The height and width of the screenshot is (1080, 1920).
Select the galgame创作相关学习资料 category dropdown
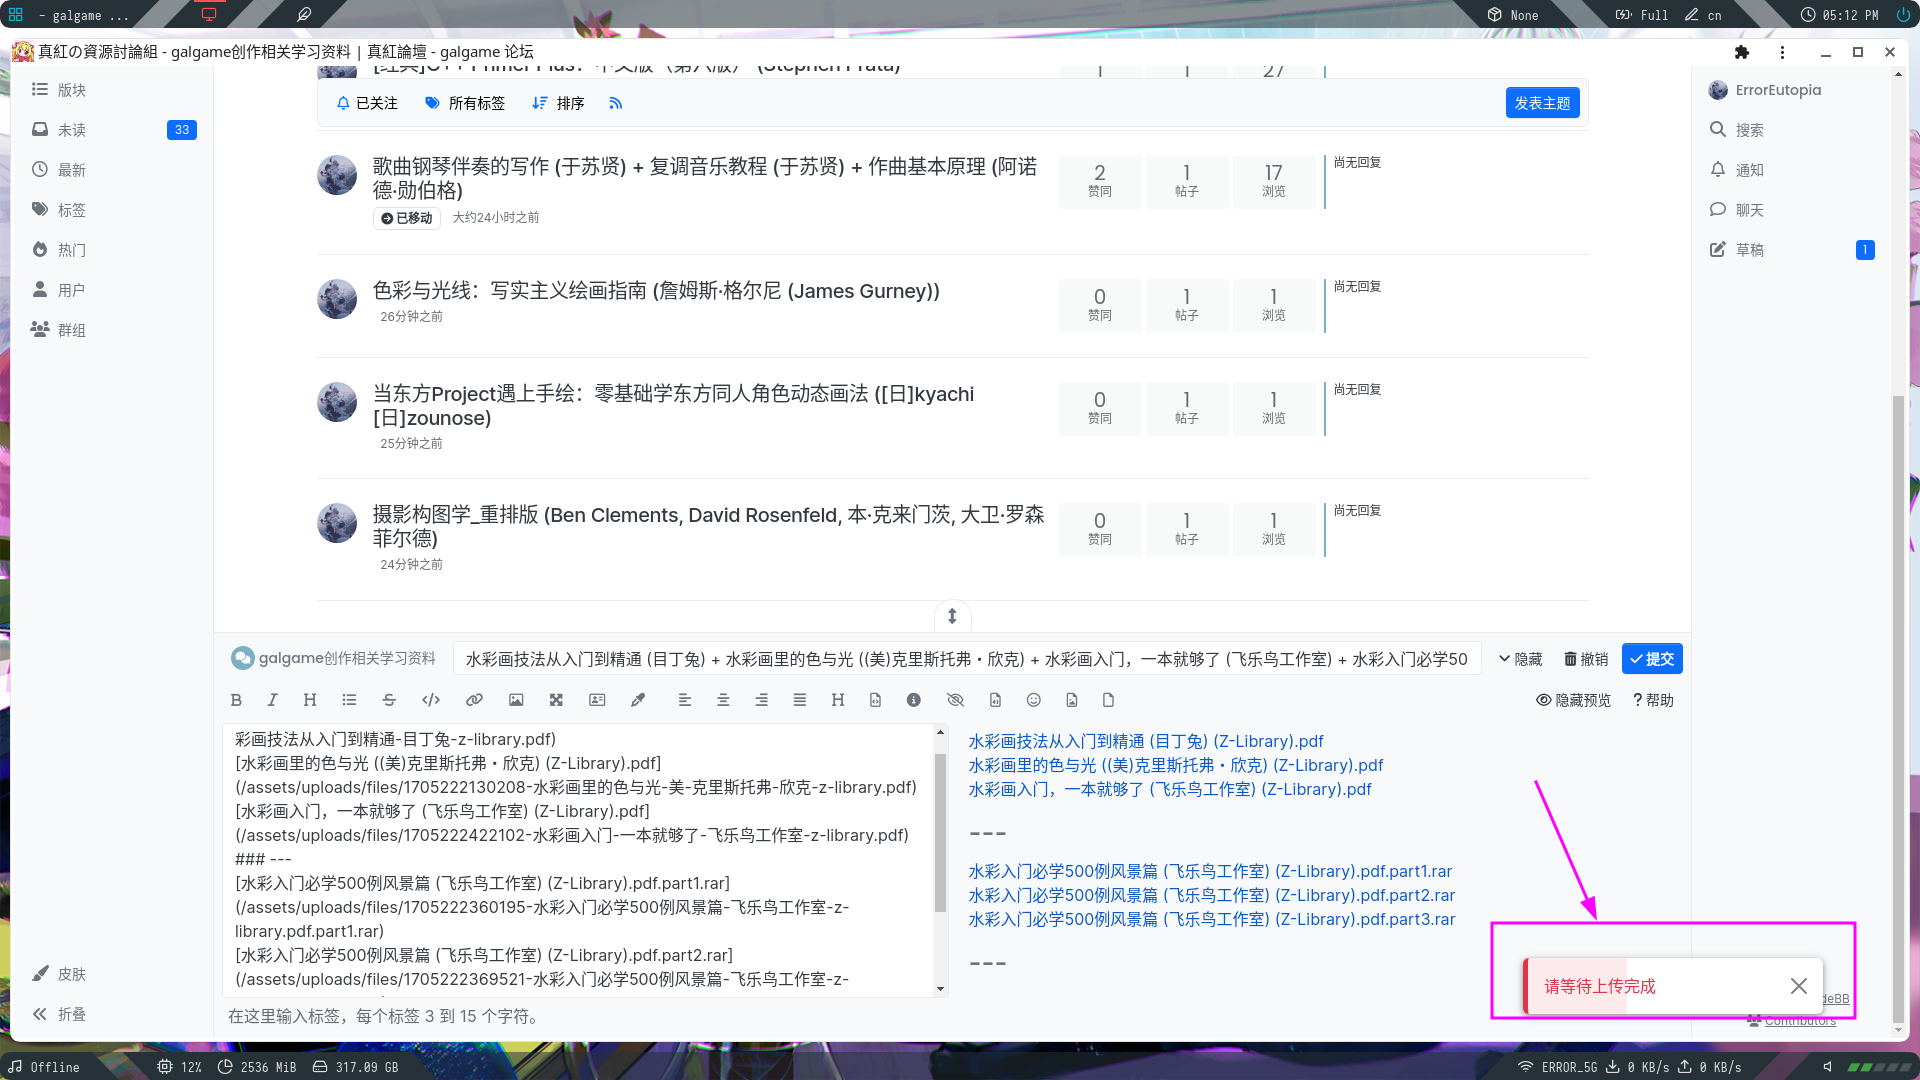pyautogui.click(x=334, y=658)
